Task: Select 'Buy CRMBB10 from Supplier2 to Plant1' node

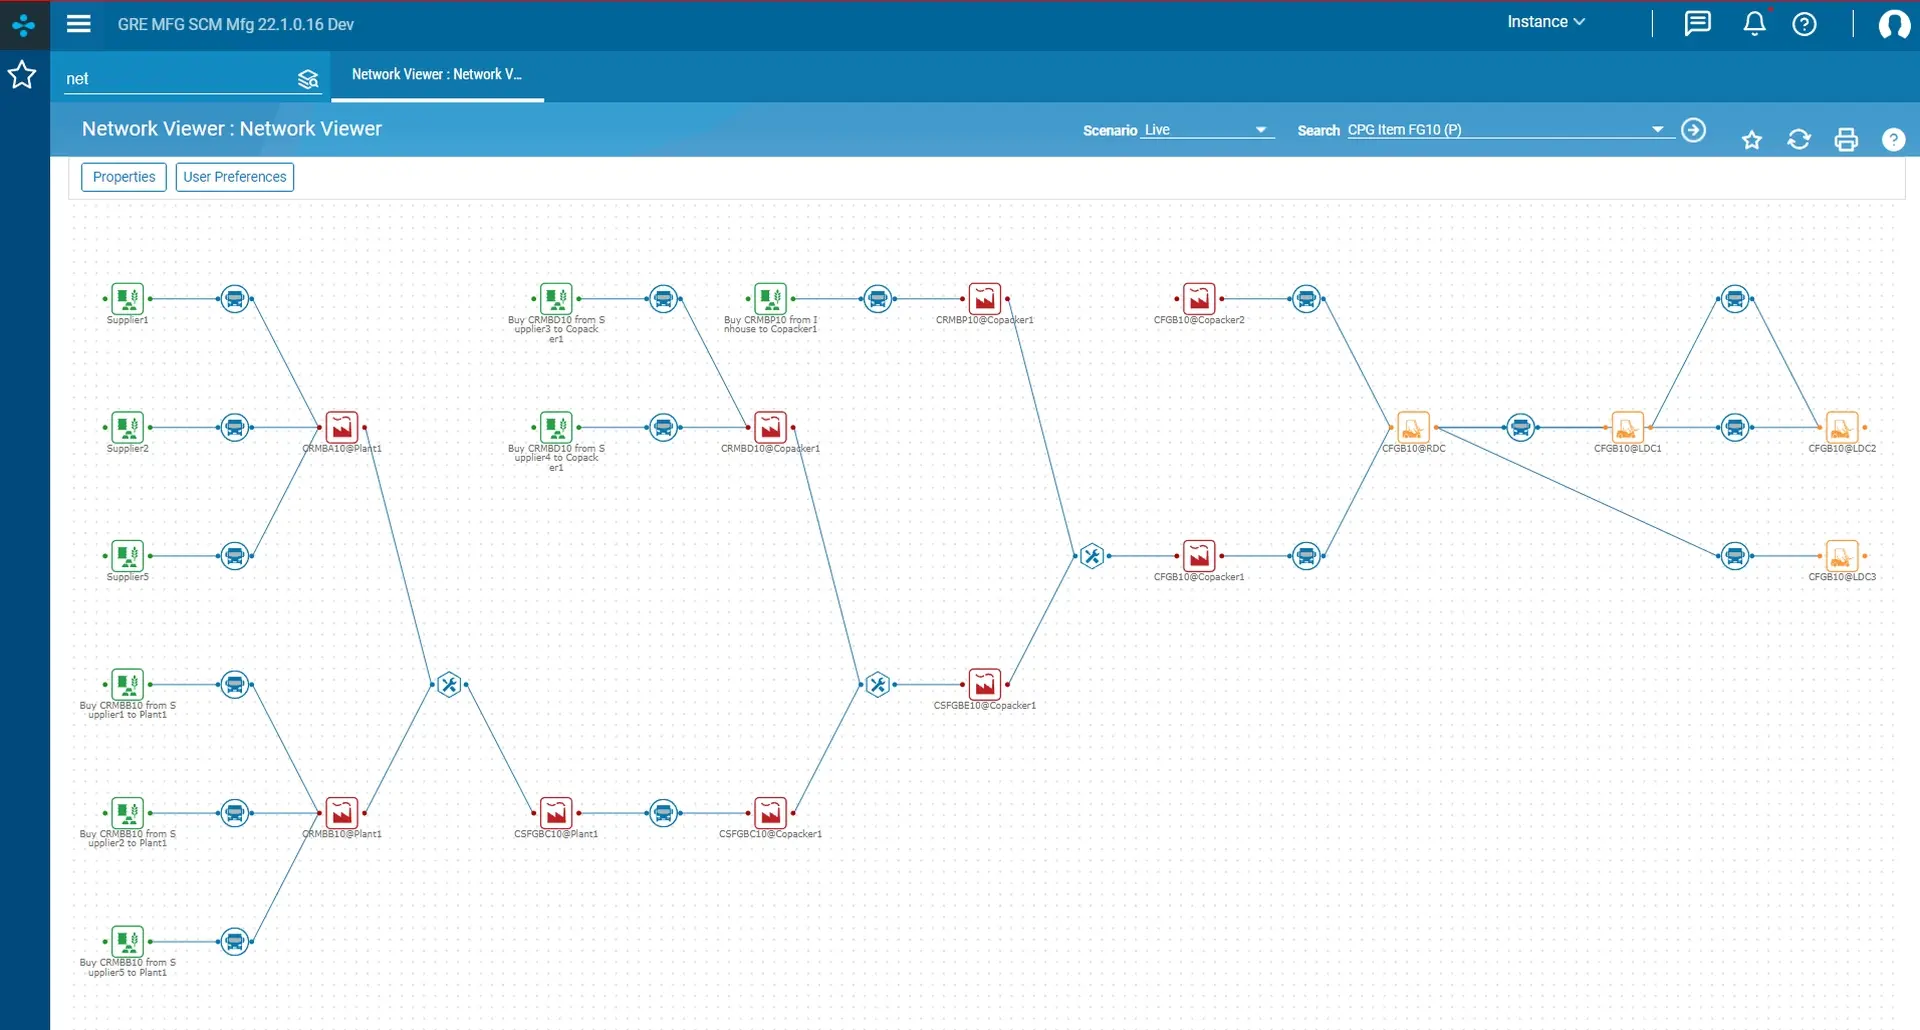Action: click(x=128, y=813)
